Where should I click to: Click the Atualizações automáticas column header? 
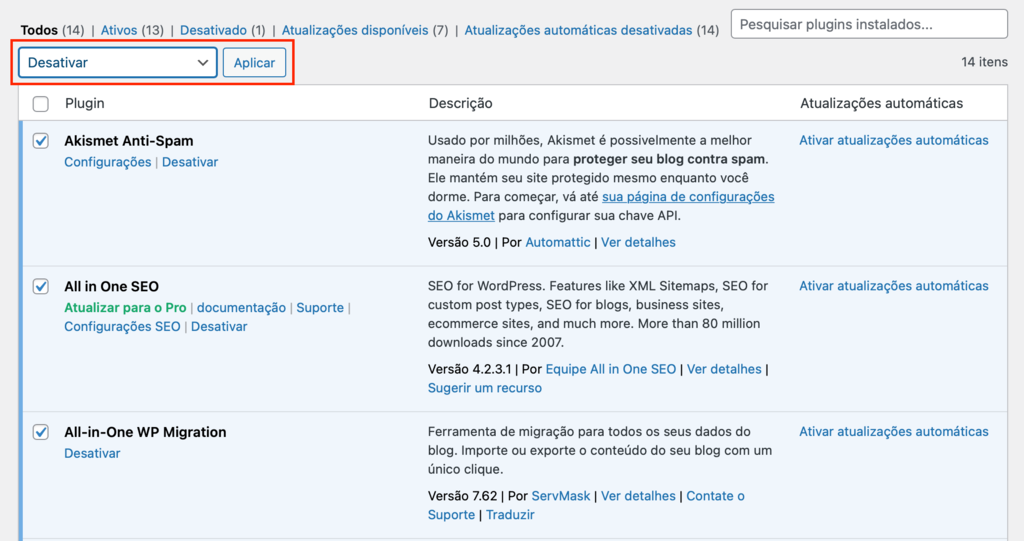click(881, 103)
